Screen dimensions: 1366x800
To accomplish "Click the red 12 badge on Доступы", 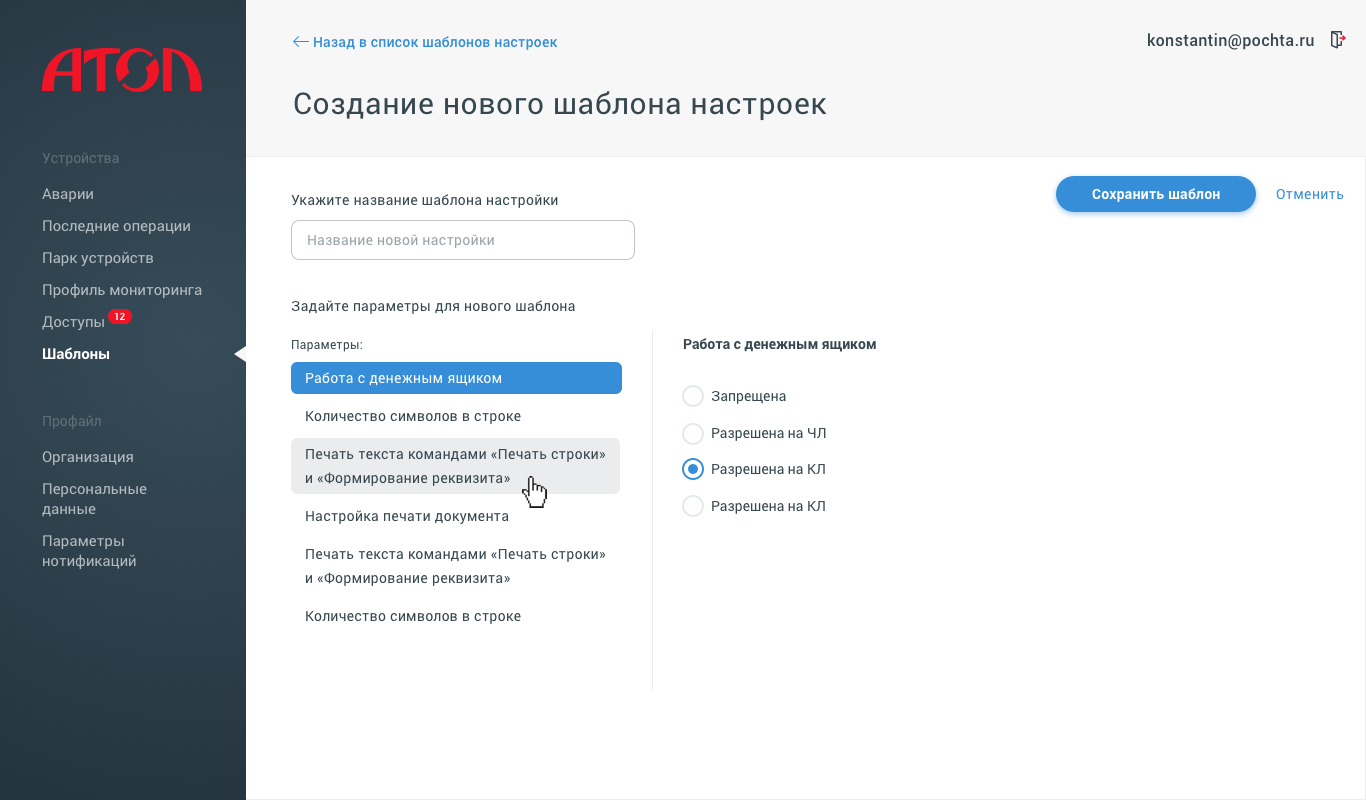I will pos(119,317).
